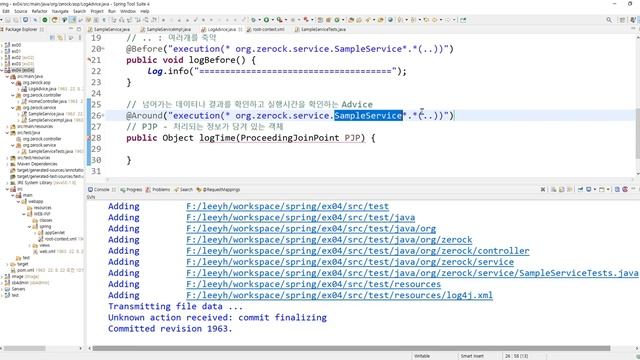The height and width of the screenshot is (360, 640).
Task: Select LogAdvice.java in Package Explorer
Action: 42,89
